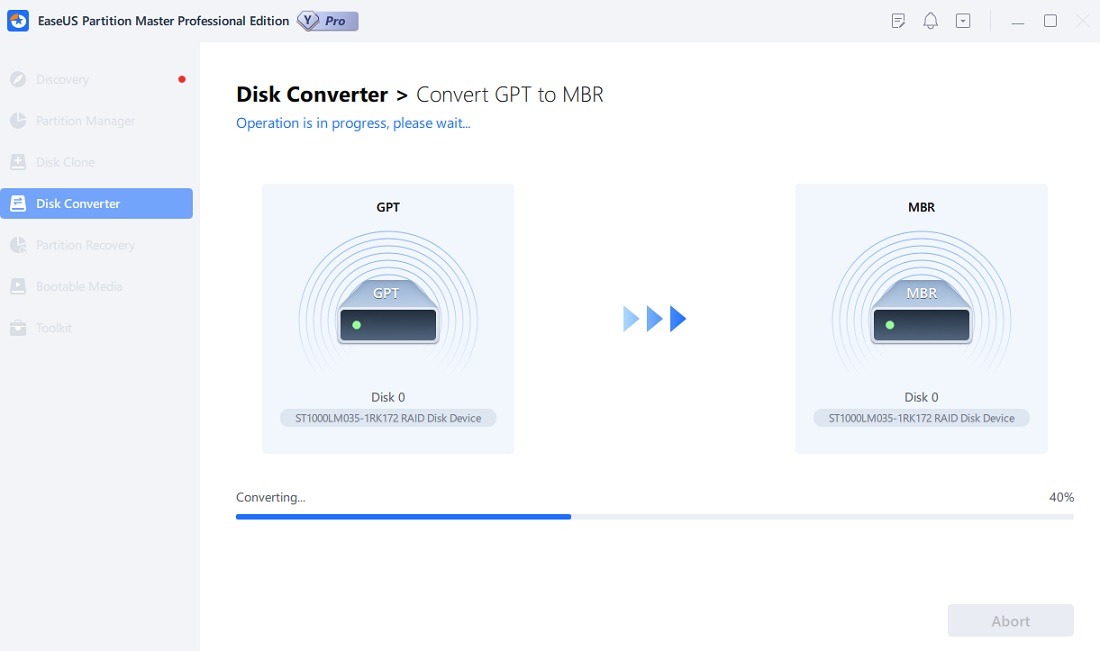
Task: Click the EaseUS logo icon
Action: point(17,20)
